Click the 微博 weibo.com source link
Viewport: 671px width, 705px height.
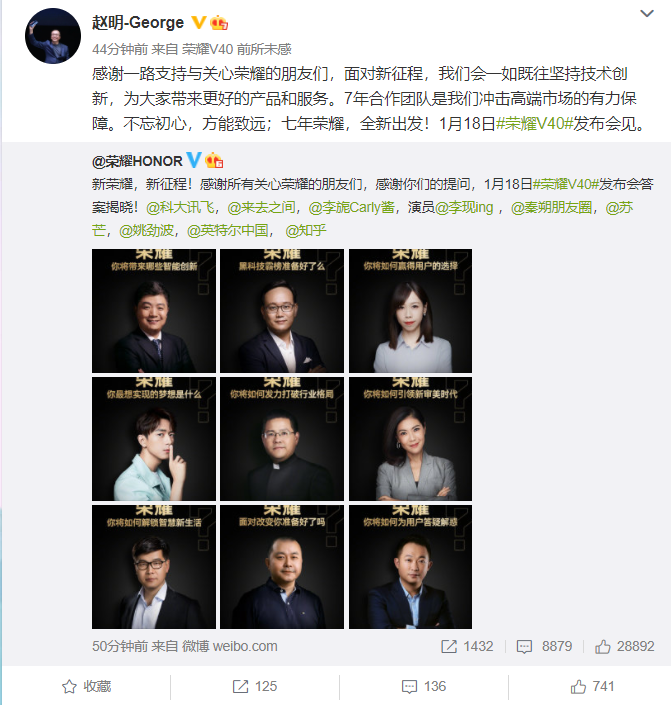coord(229,647)
